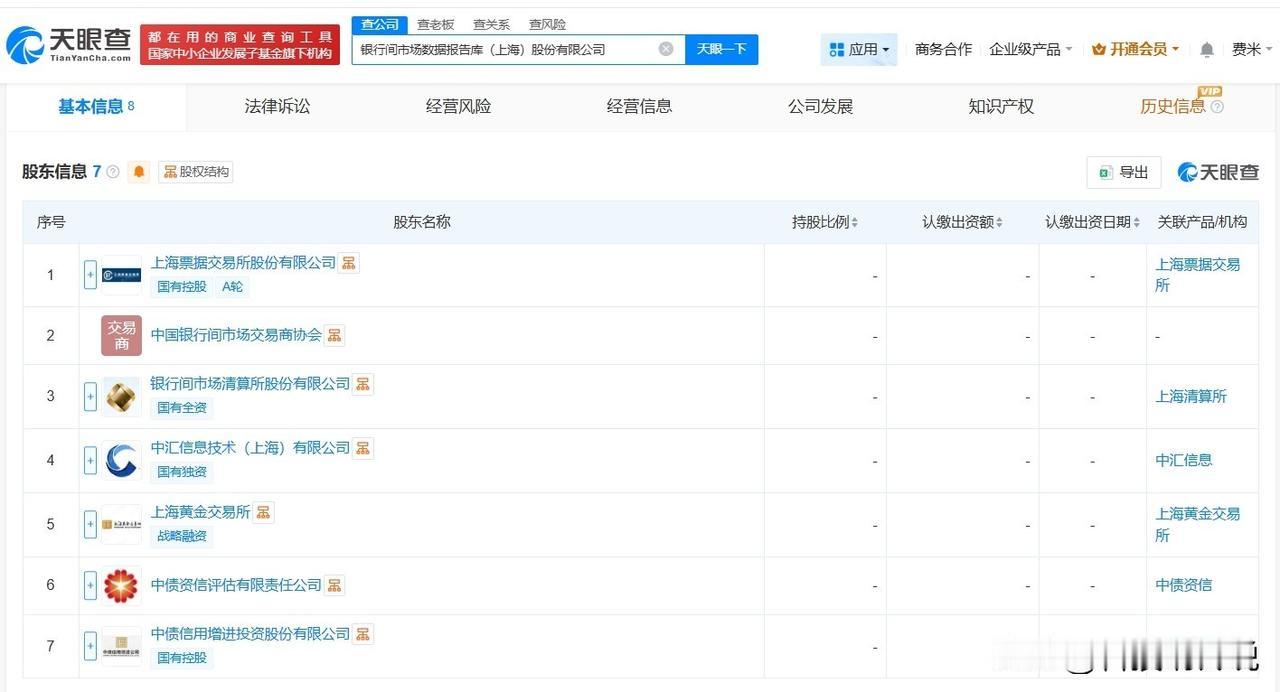Expand row 7 中债信用增进 with plus
1280x692 pixels.
90,646
